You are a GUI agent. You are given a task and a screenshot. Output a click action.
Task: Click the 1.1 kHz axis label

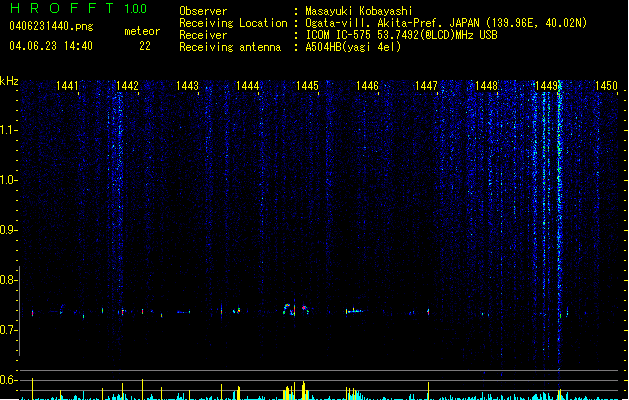(8, 130)
